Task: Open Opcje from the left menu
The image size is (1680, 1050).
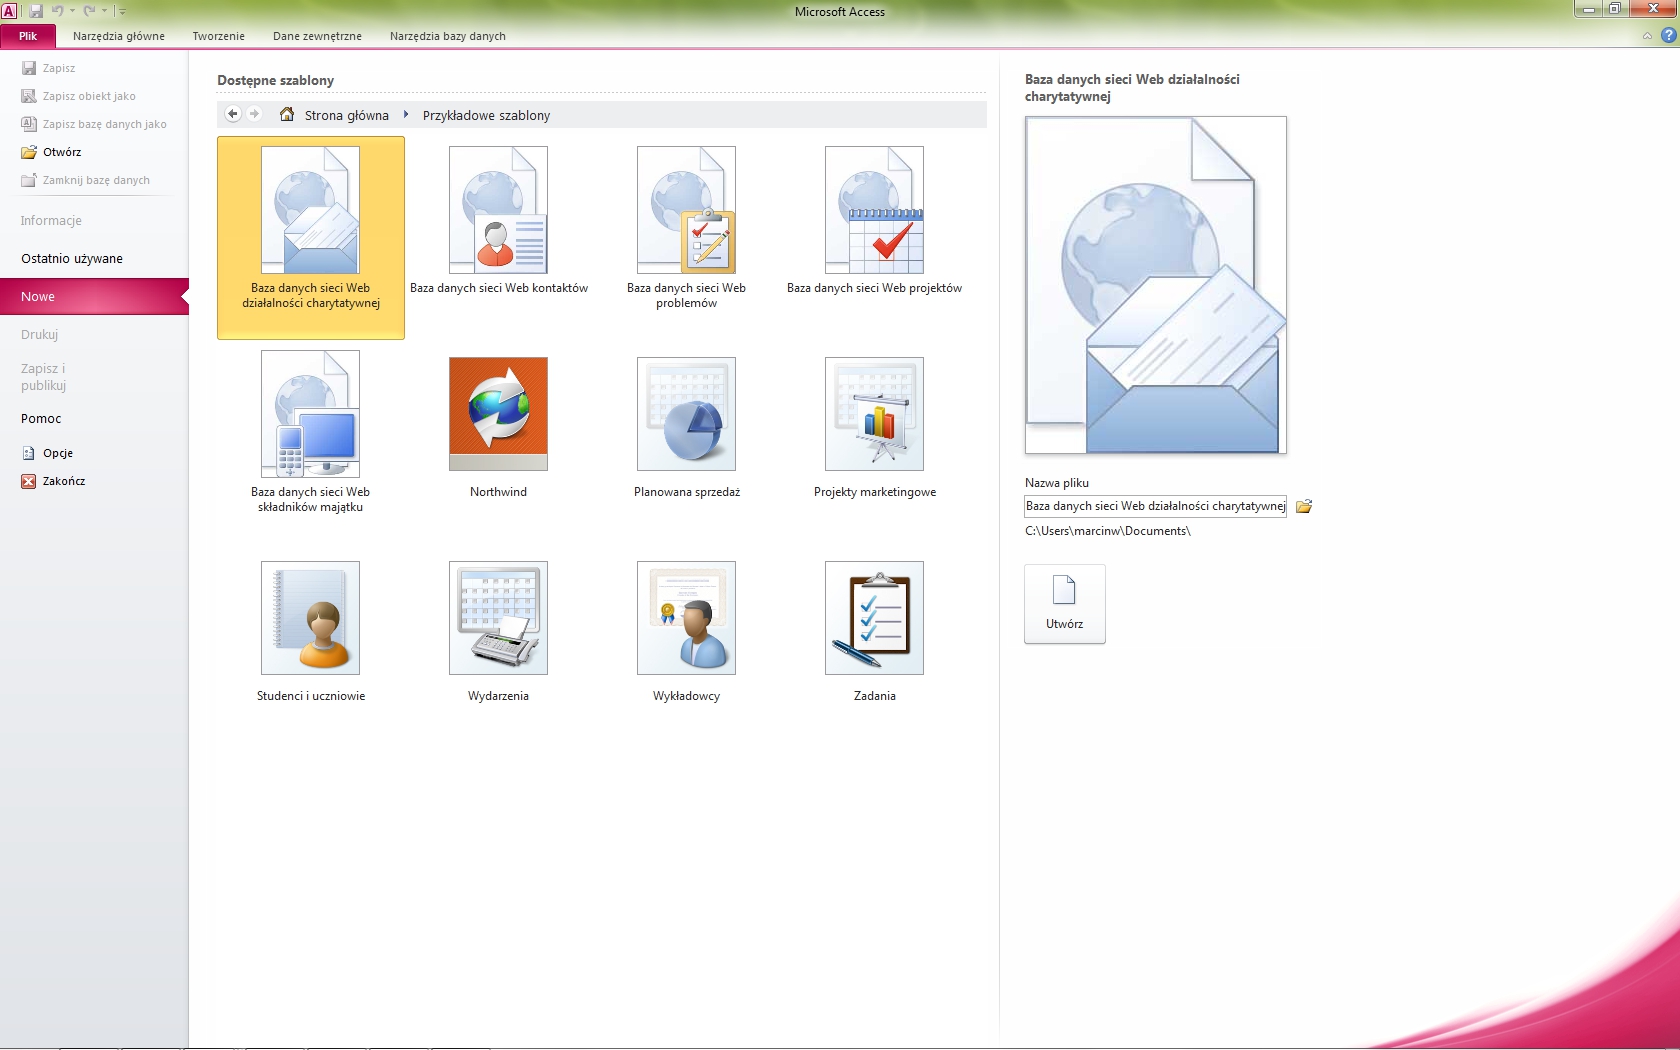Action: 57,453
